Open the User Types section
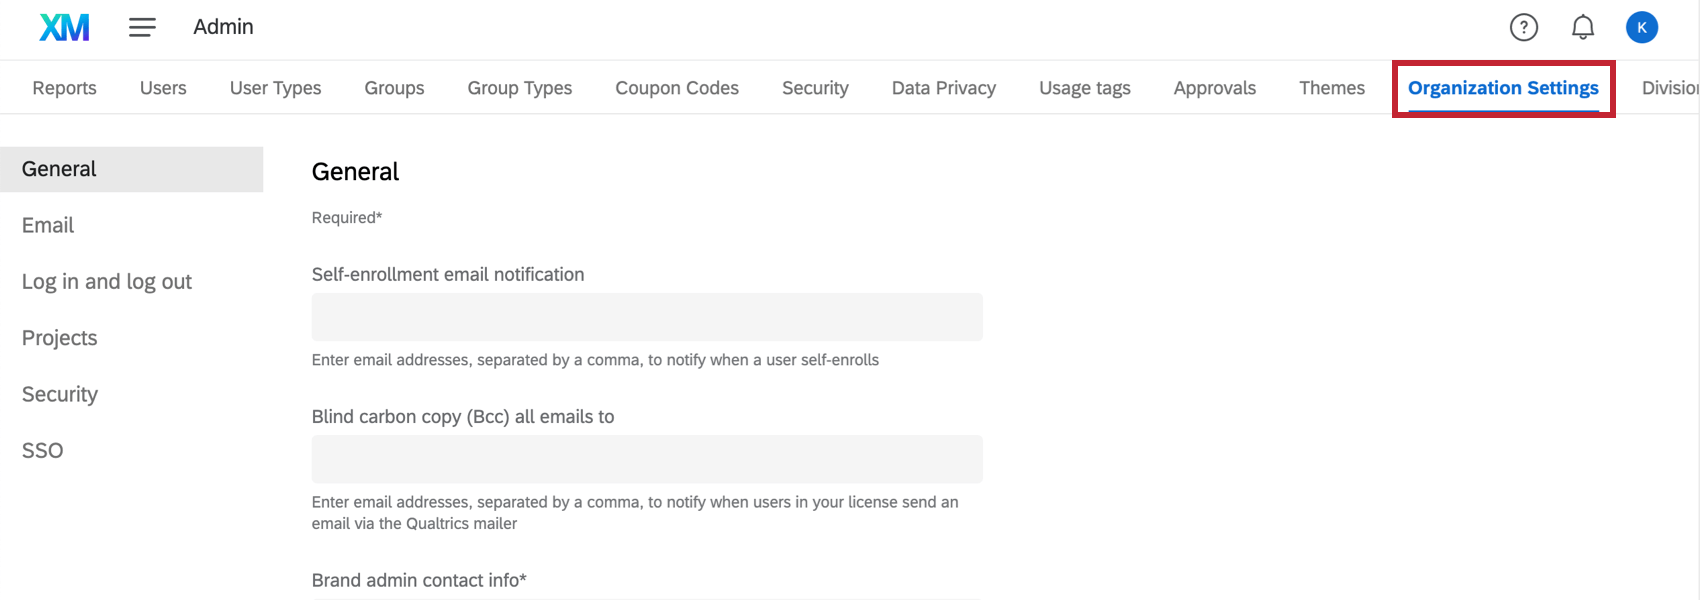 point(275,88)
